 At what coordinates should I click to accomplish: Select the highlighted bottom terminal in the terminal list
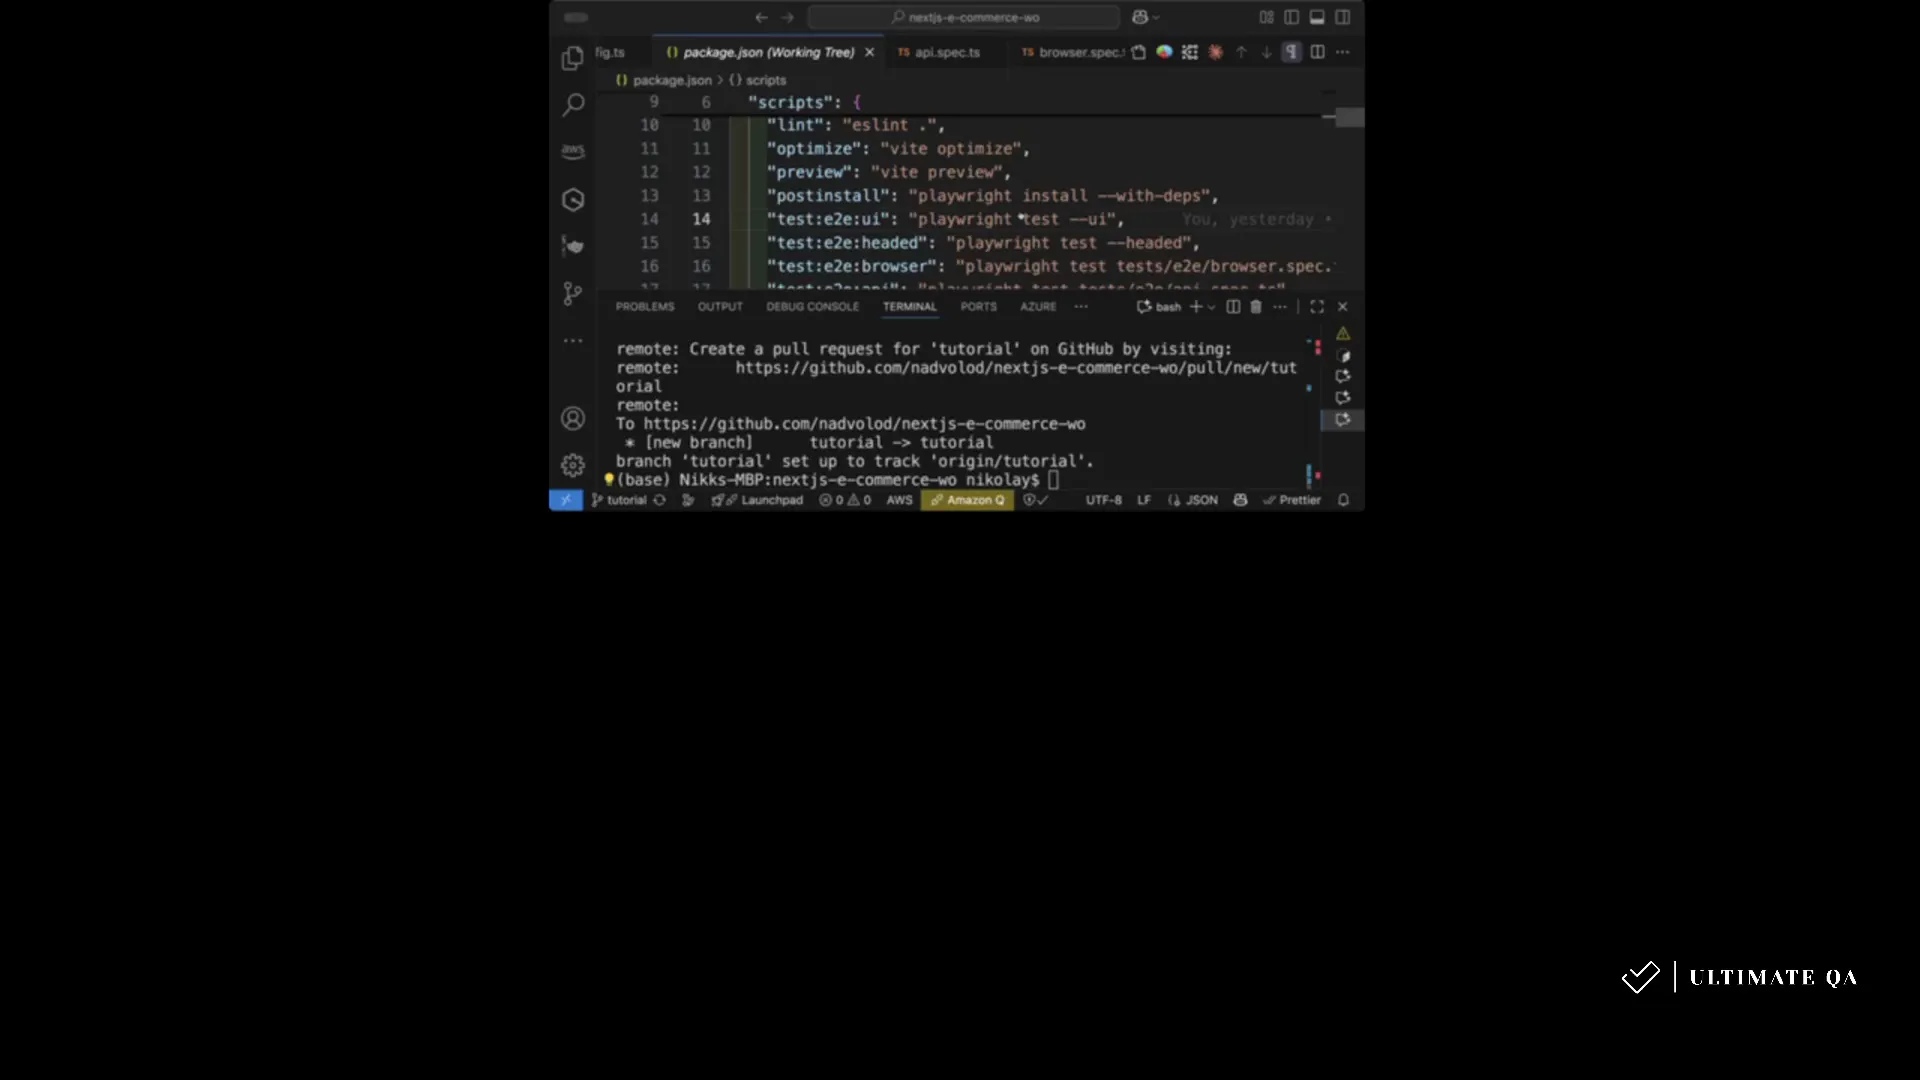point(1343,420)
